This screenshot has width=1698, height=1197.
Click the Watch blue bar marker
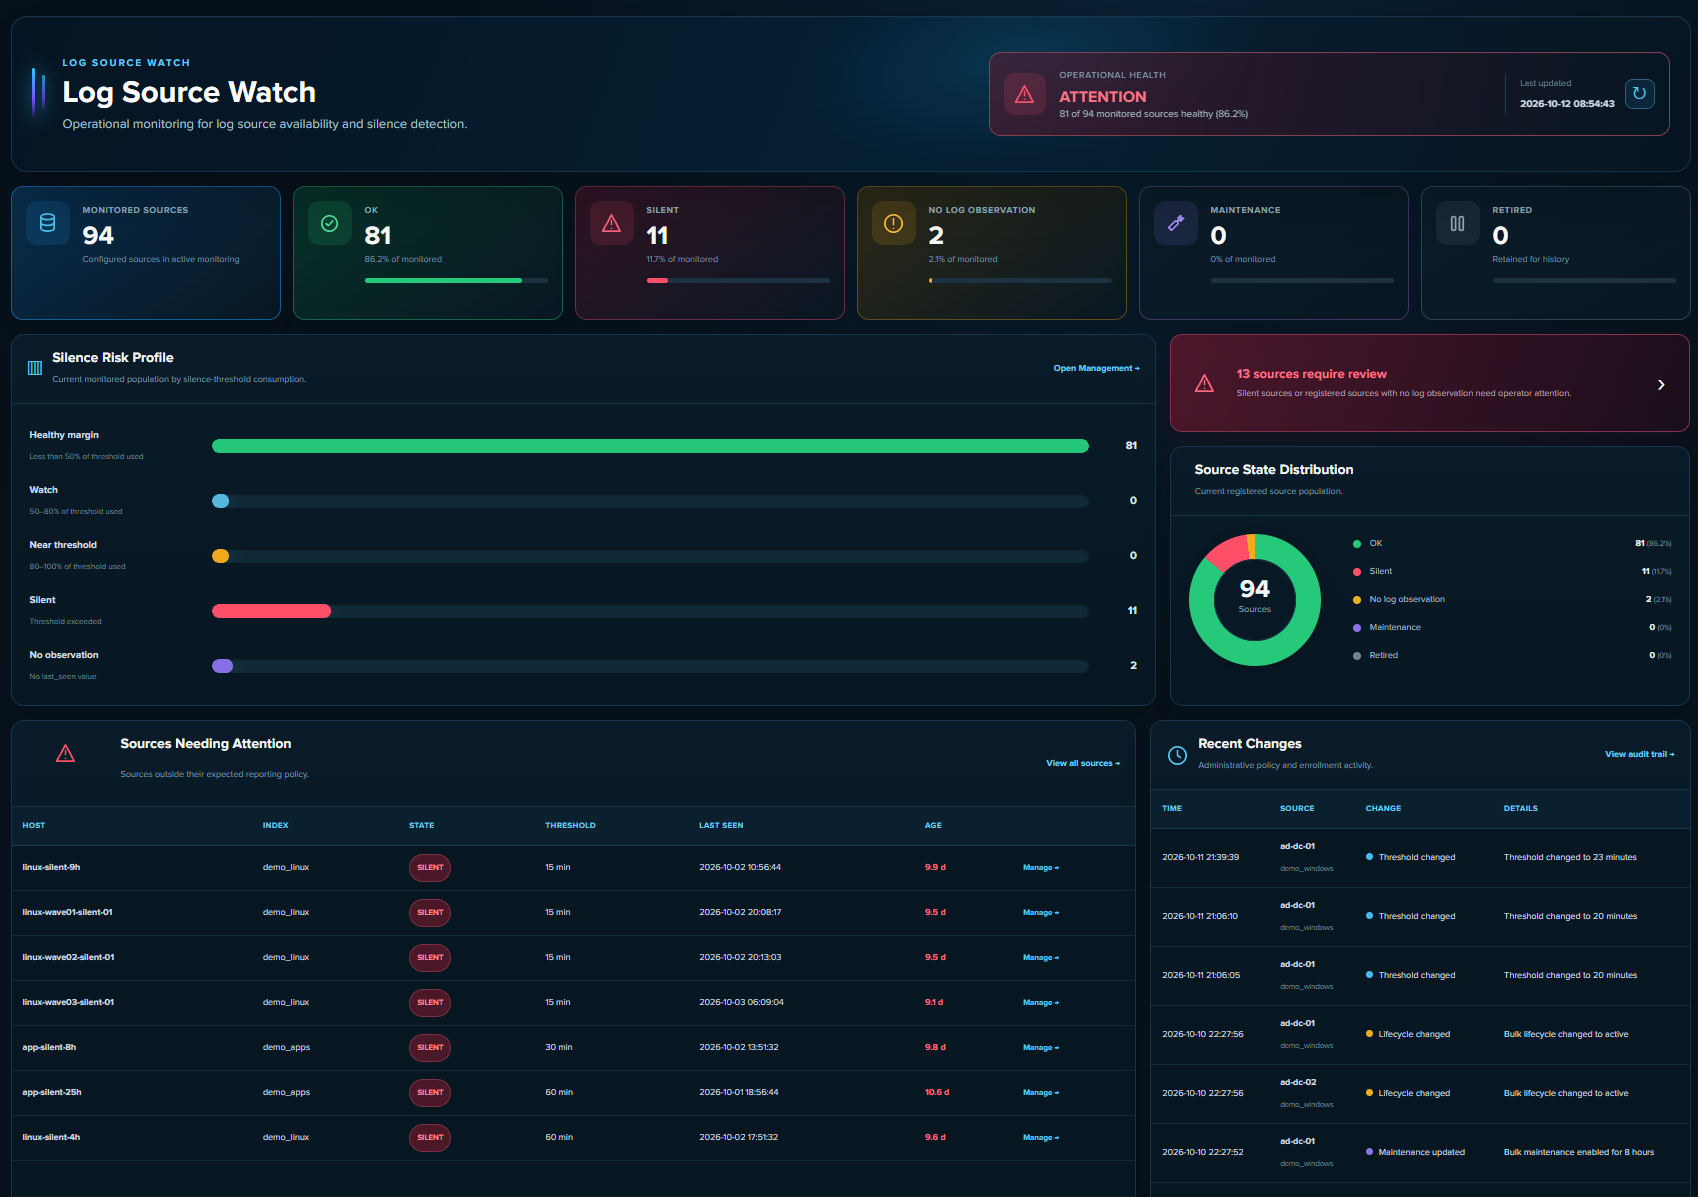point(220,501)
